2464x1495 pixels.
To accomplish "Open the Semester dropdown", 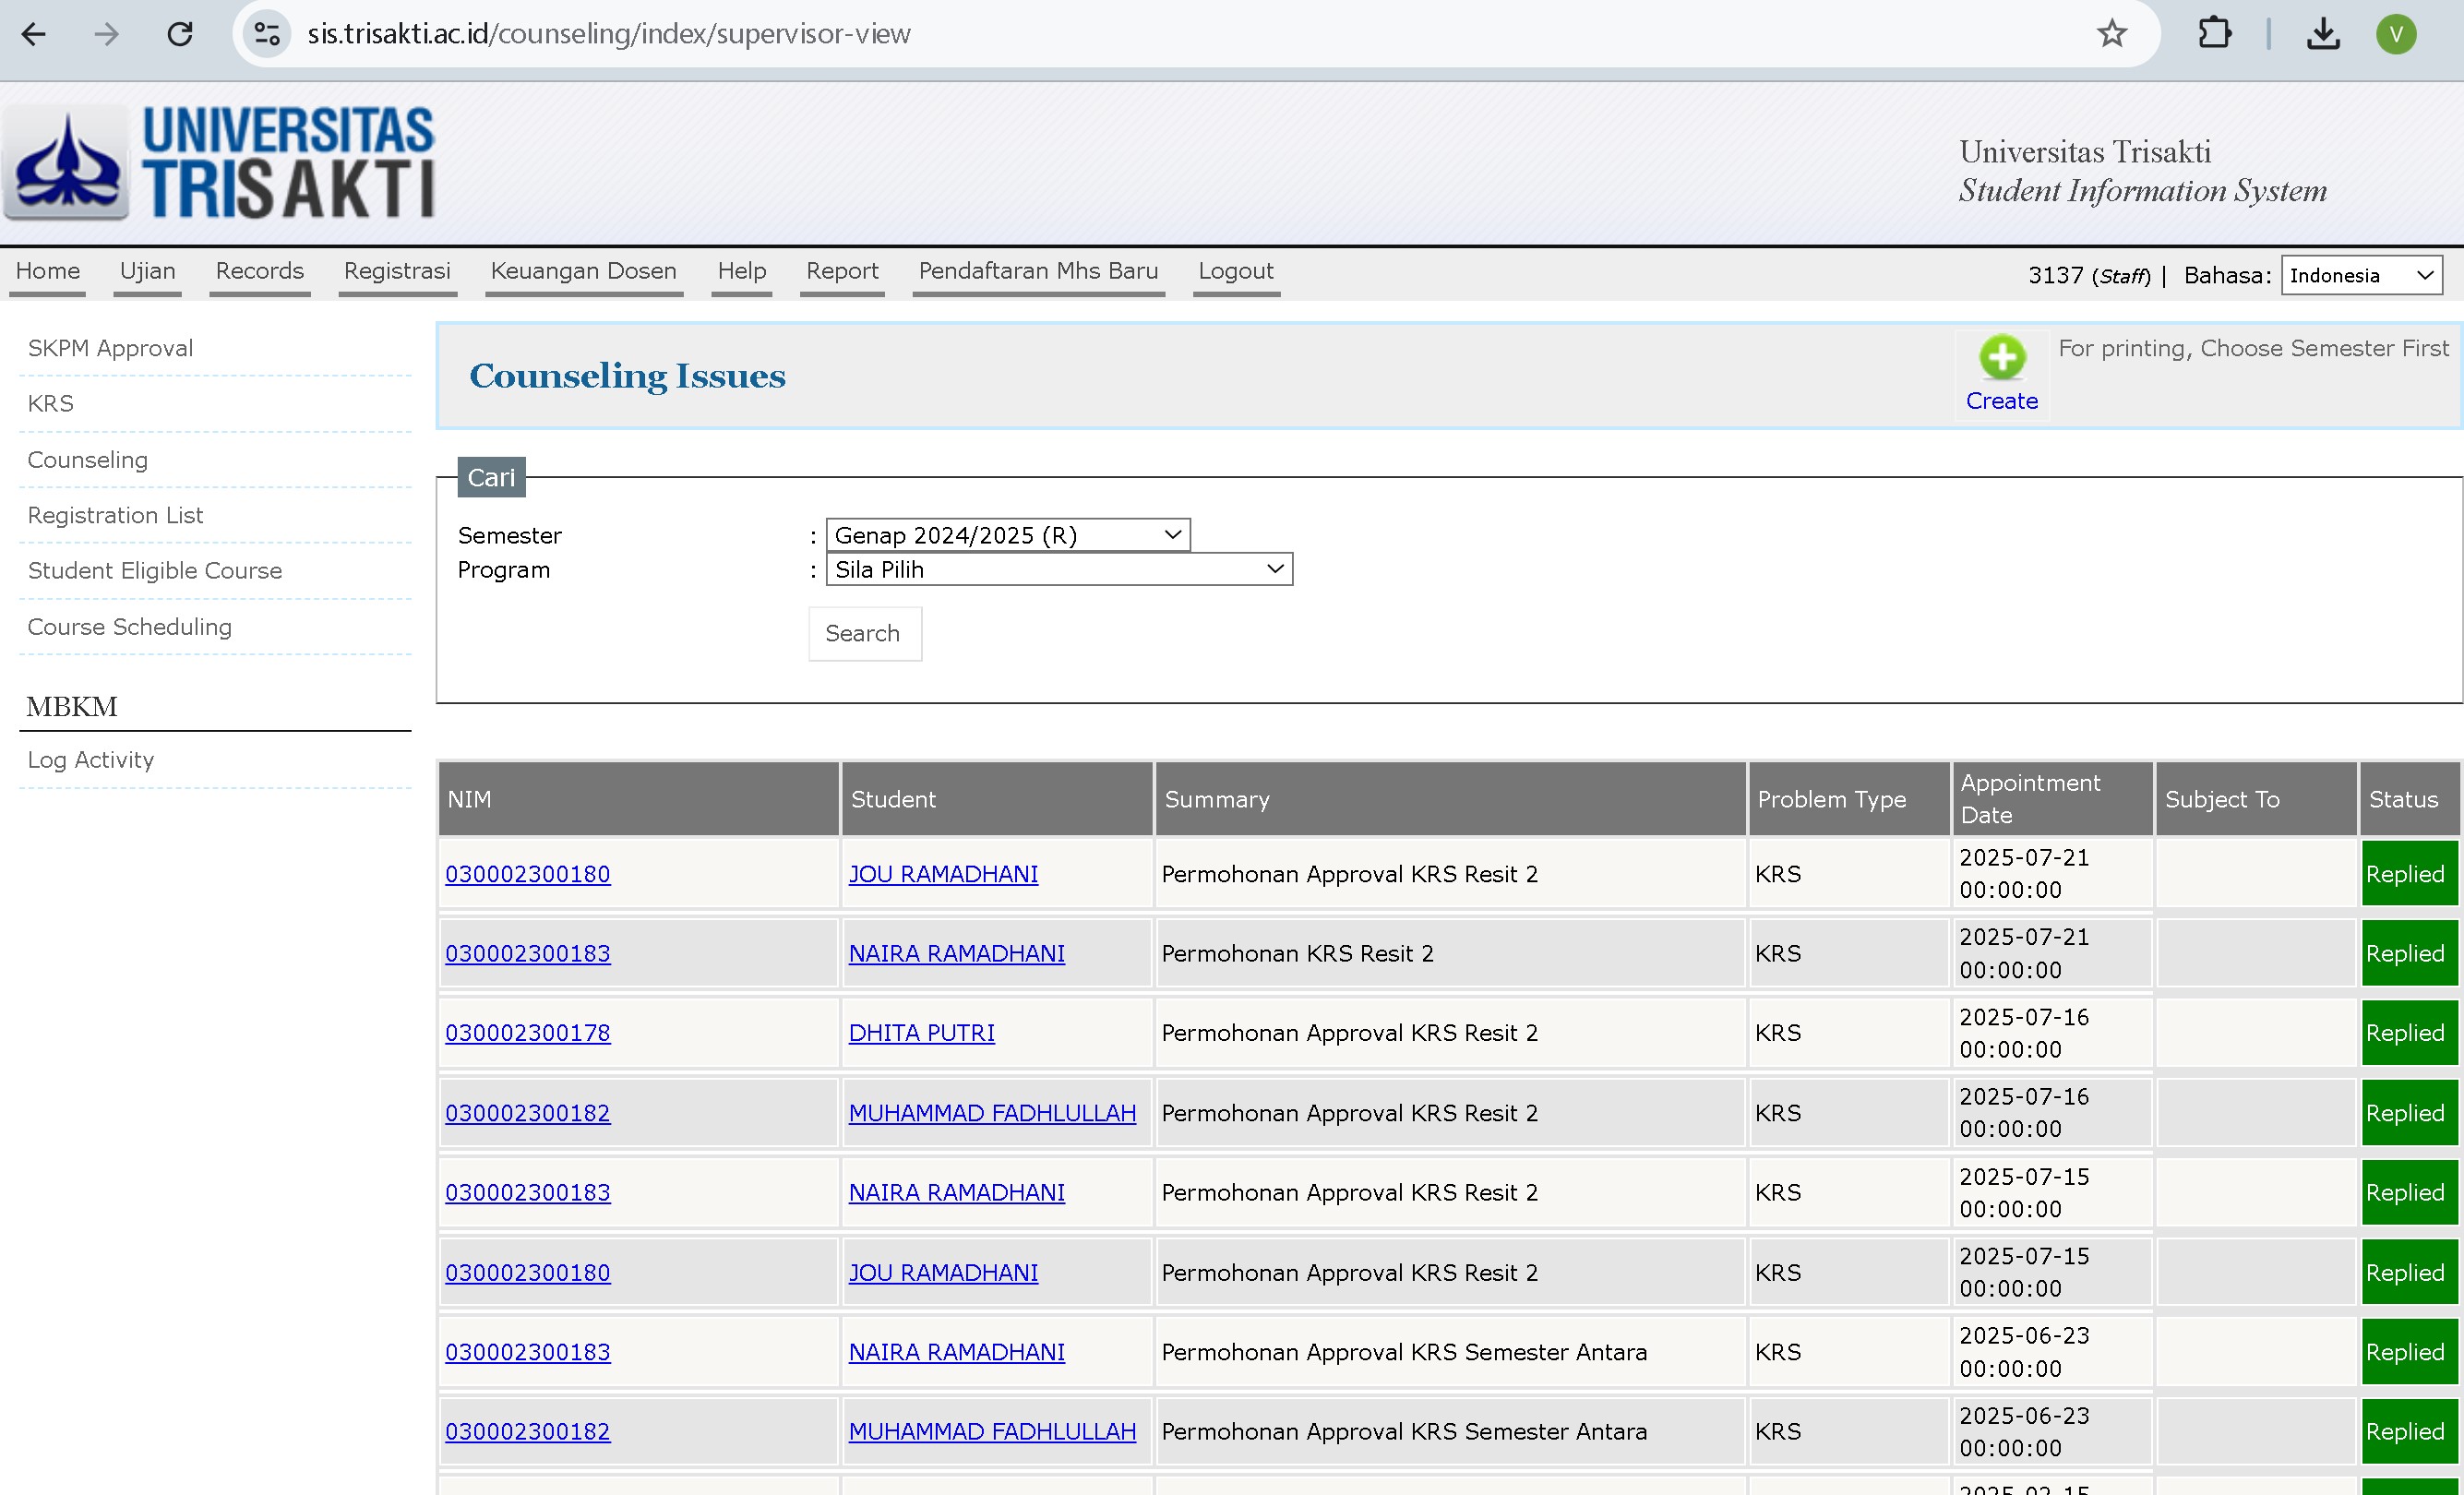I will coord(1008,535).
